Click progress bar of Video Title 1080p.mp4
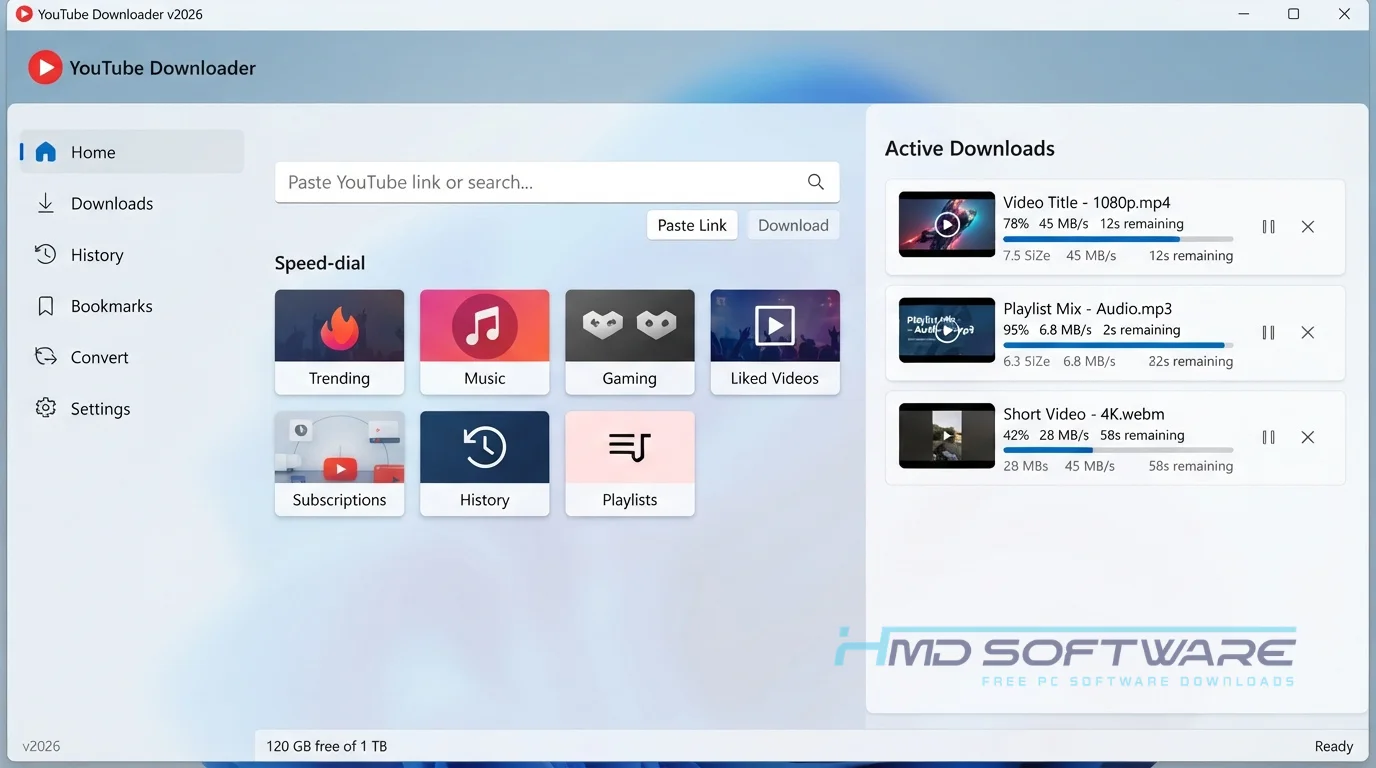This screenshot has width=1376, height=768. (x=1118, y=240)
